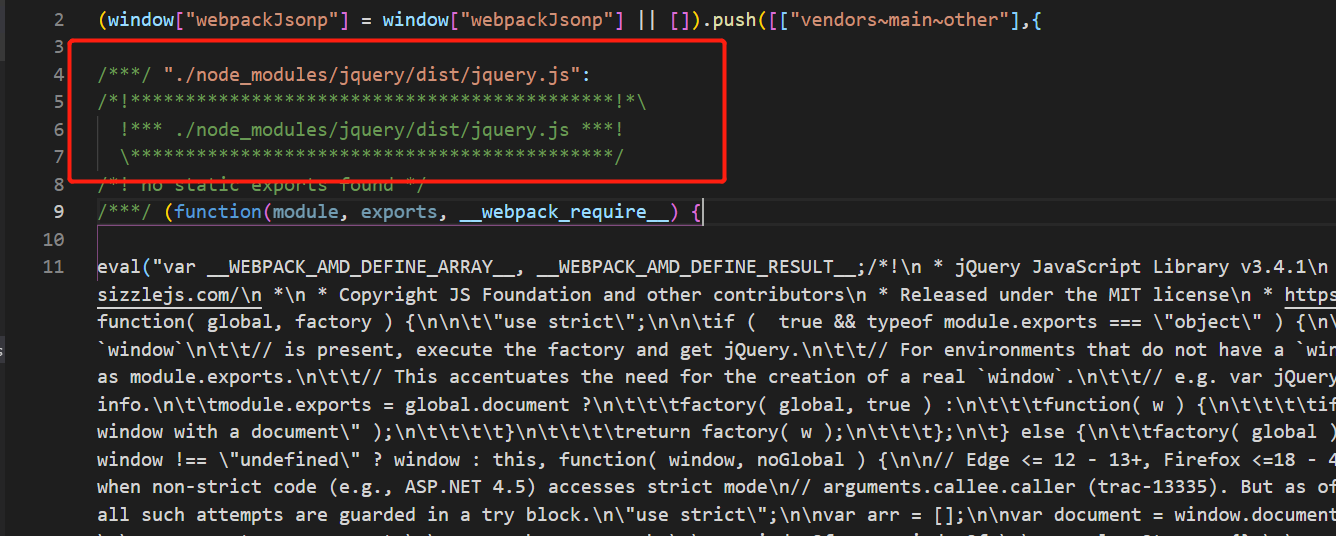Click "Copyright JS Foundation" text

click(465, 295)
